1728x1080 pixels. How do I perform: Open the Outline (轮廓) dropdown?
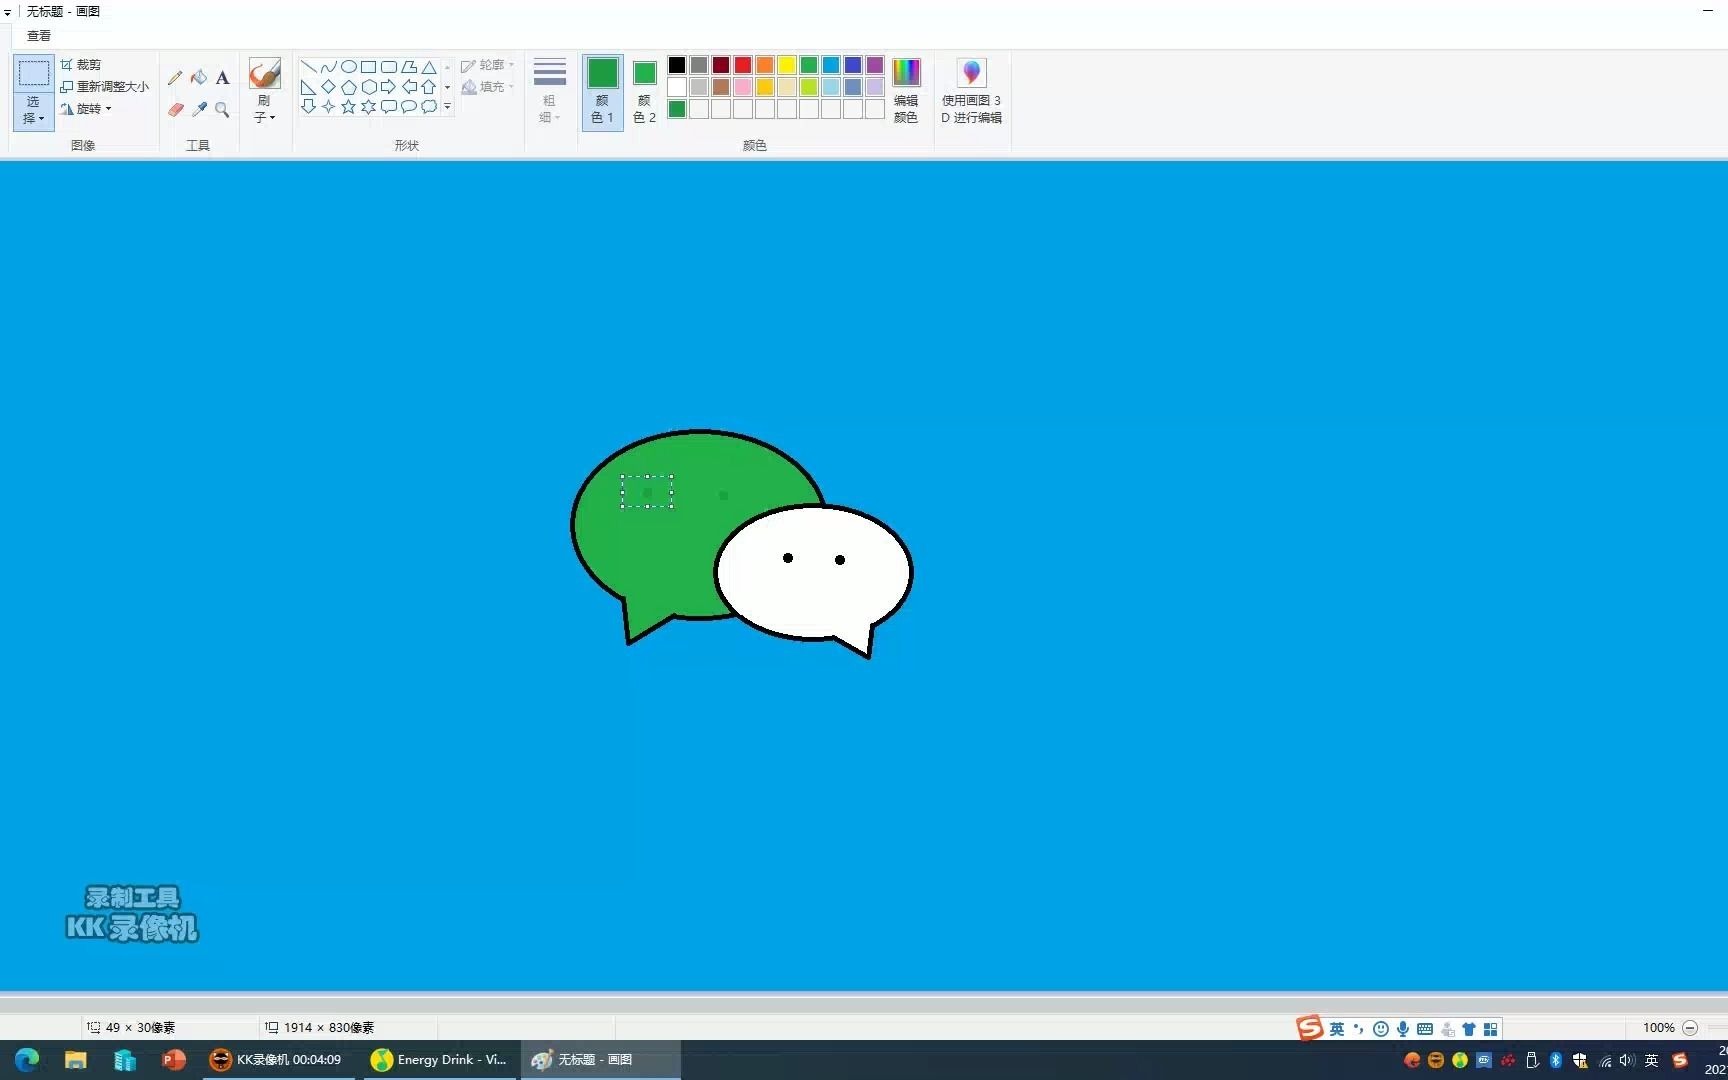pos(487,65)
